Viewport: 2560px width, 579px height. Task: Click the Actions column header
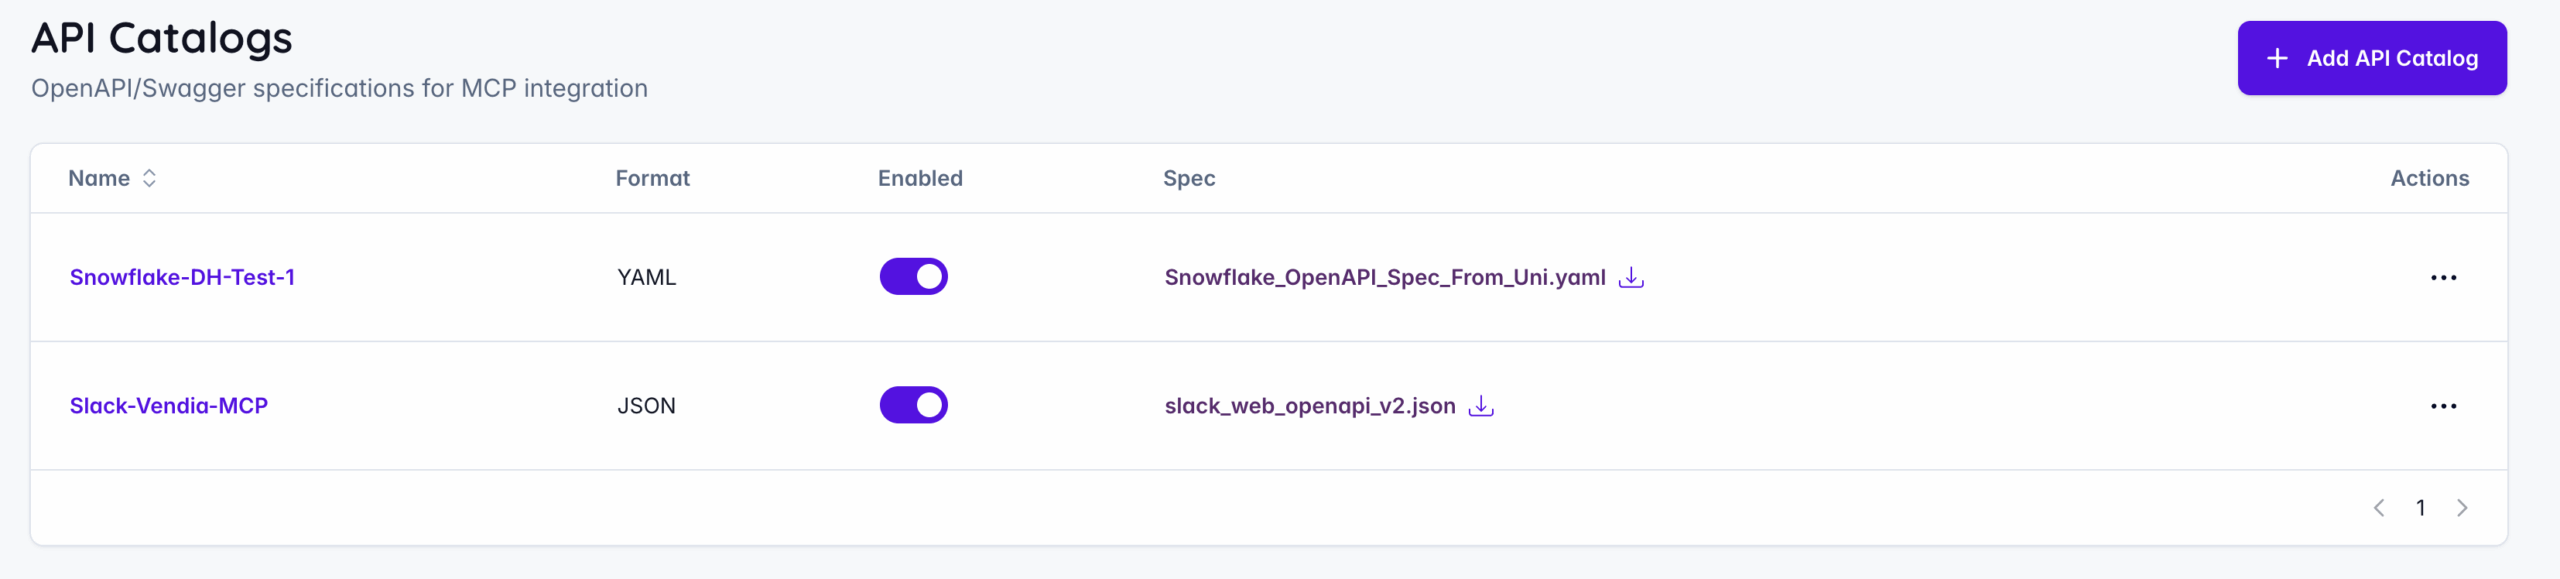(x=2429, y=178)
